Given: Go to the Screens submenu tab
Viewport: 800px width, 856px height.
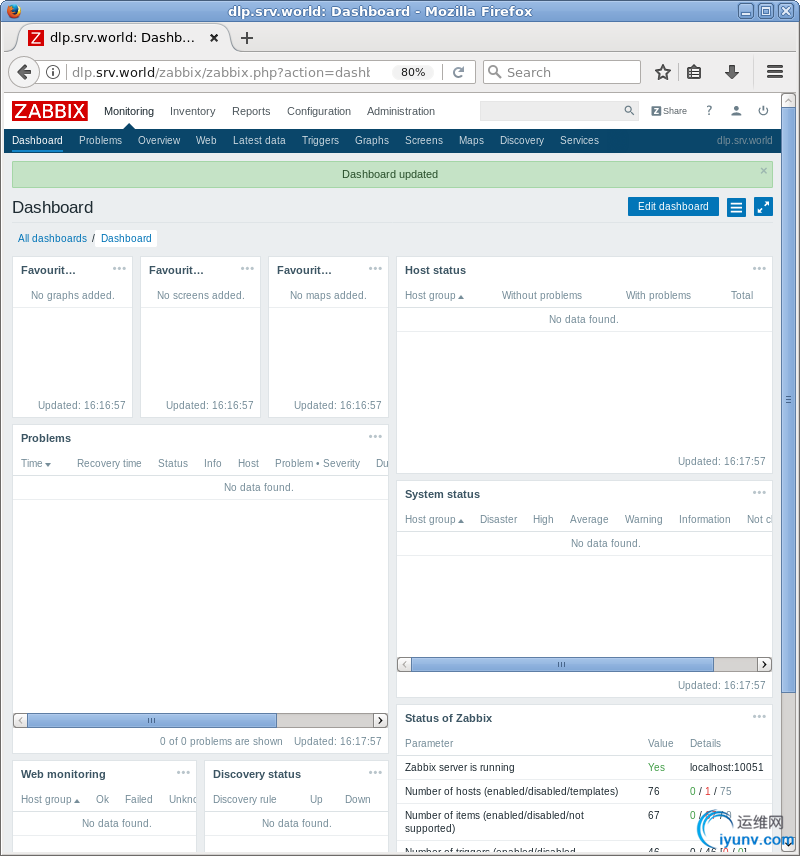Looking at the screenshot, I should tap(424, 140).
